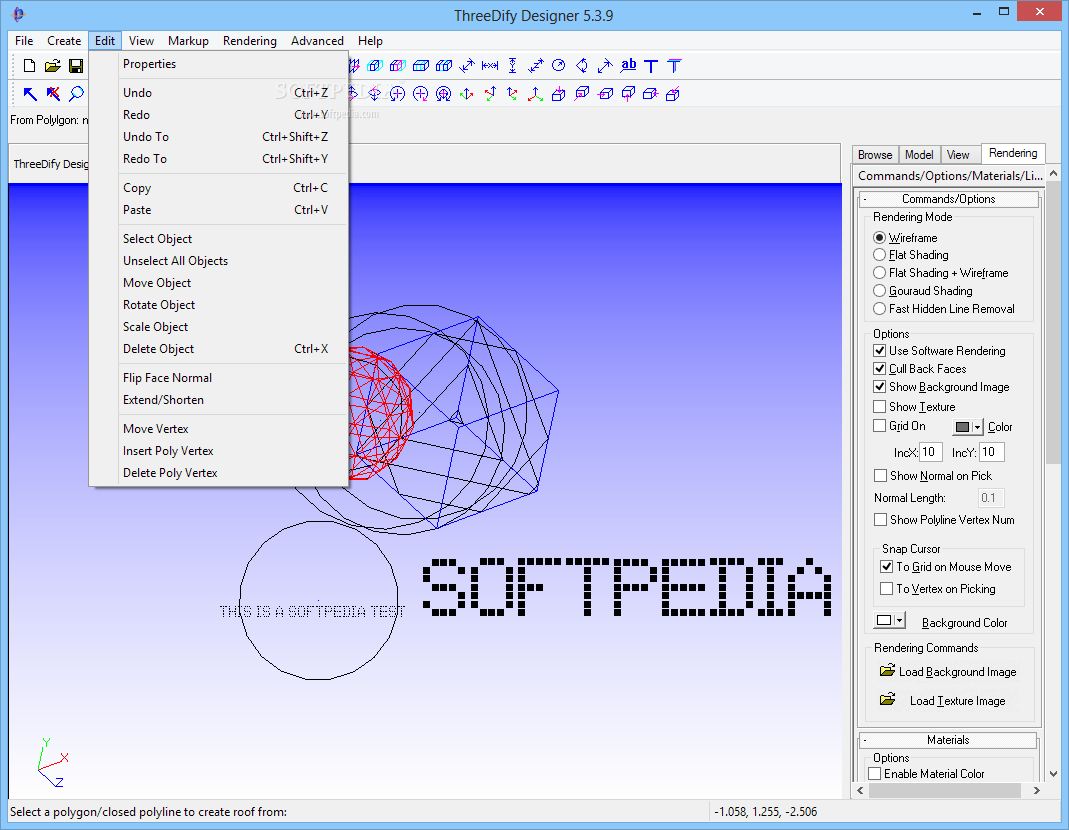
Task: Click the panel's vertical scrollbar down arrow
Action: coord(1053,773)
